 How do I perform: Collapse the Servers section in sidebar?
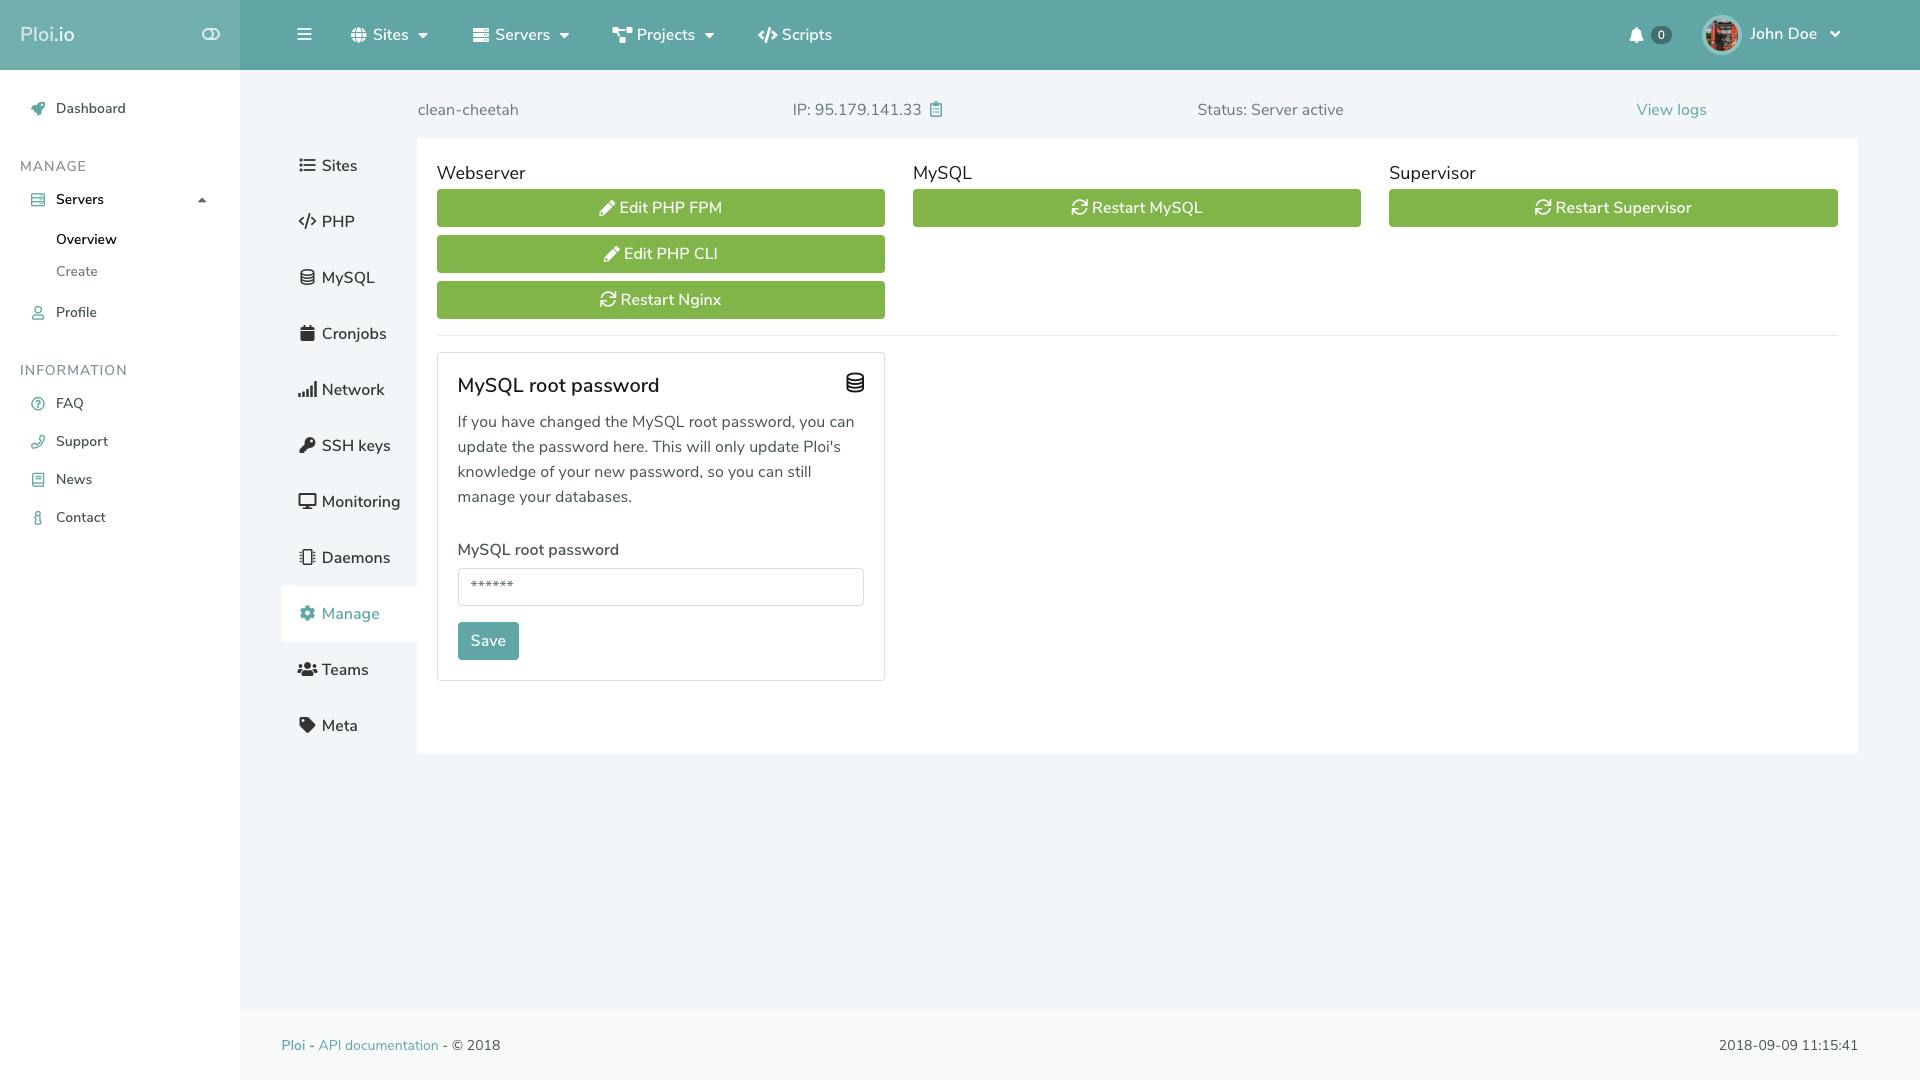[x=202, y=200]
